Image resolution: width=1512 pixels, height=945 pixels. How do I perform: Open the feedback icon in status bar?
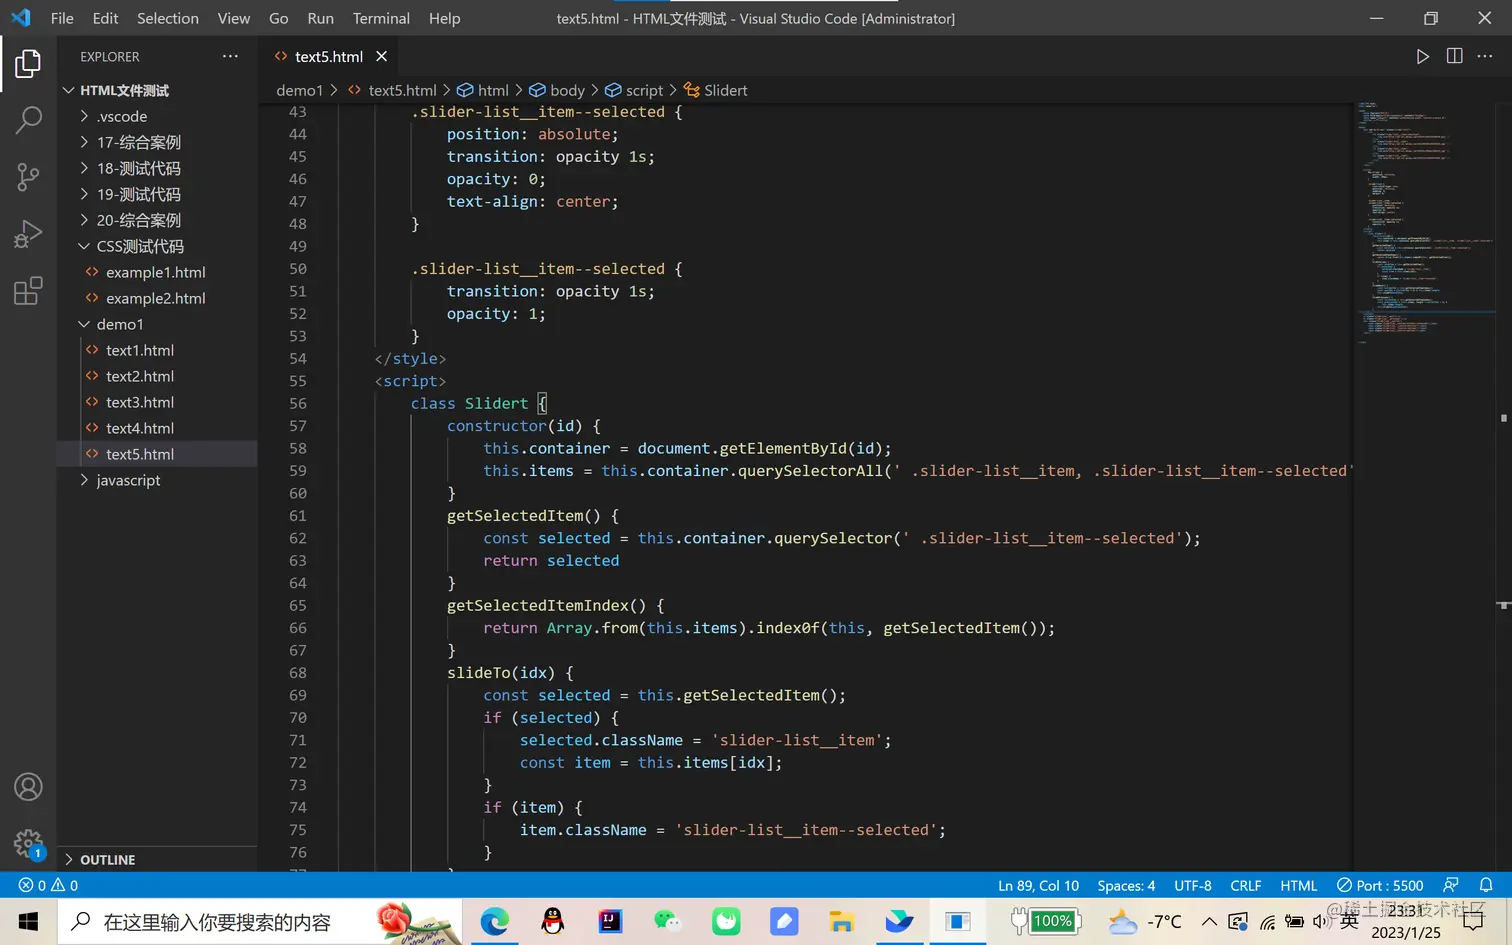(x=1451, y=885)
